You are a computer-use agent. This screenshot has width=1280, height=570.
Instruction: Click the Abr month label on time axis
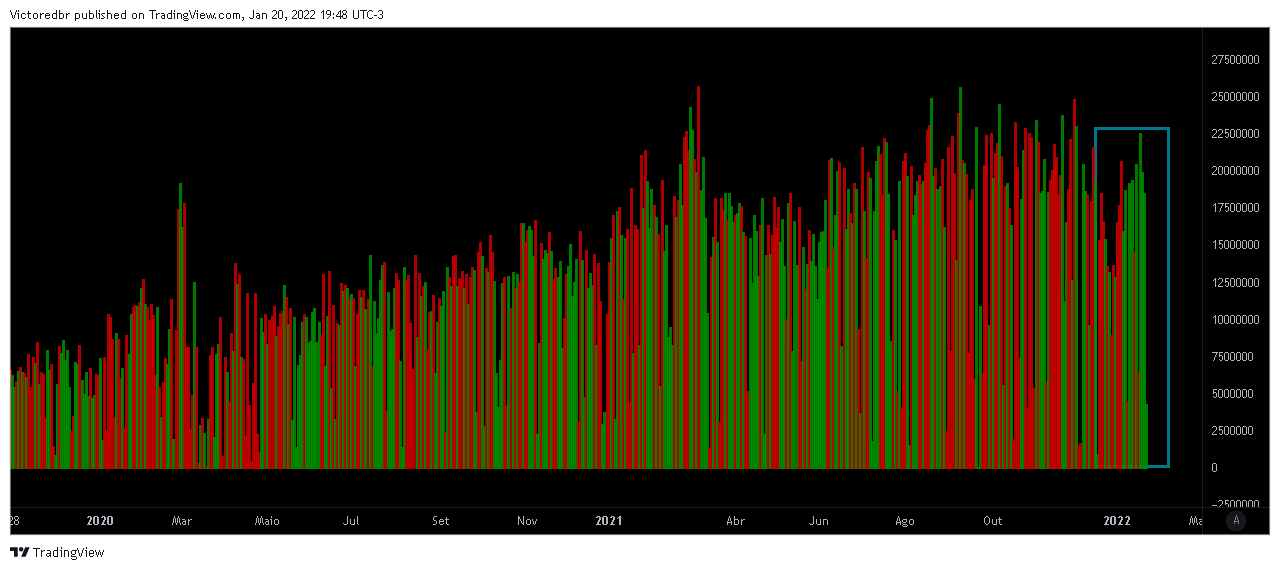[736, 521]
